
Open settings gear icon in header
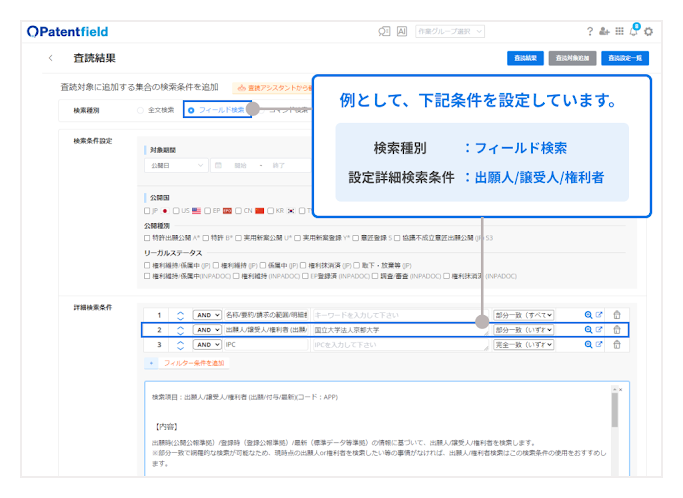[648, 32]
